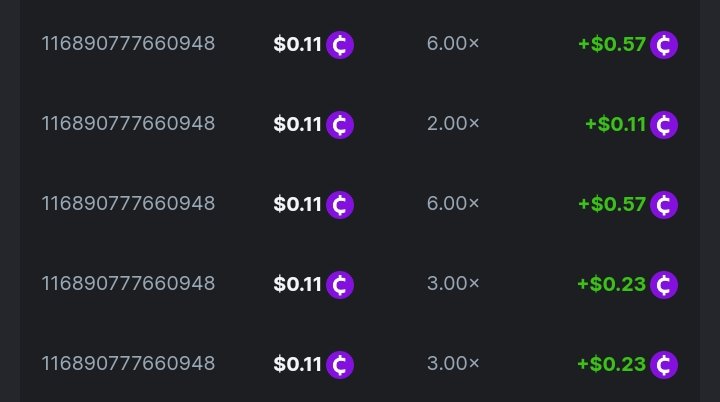Click the 2.00× multiplier value

(x=453, y=124)
